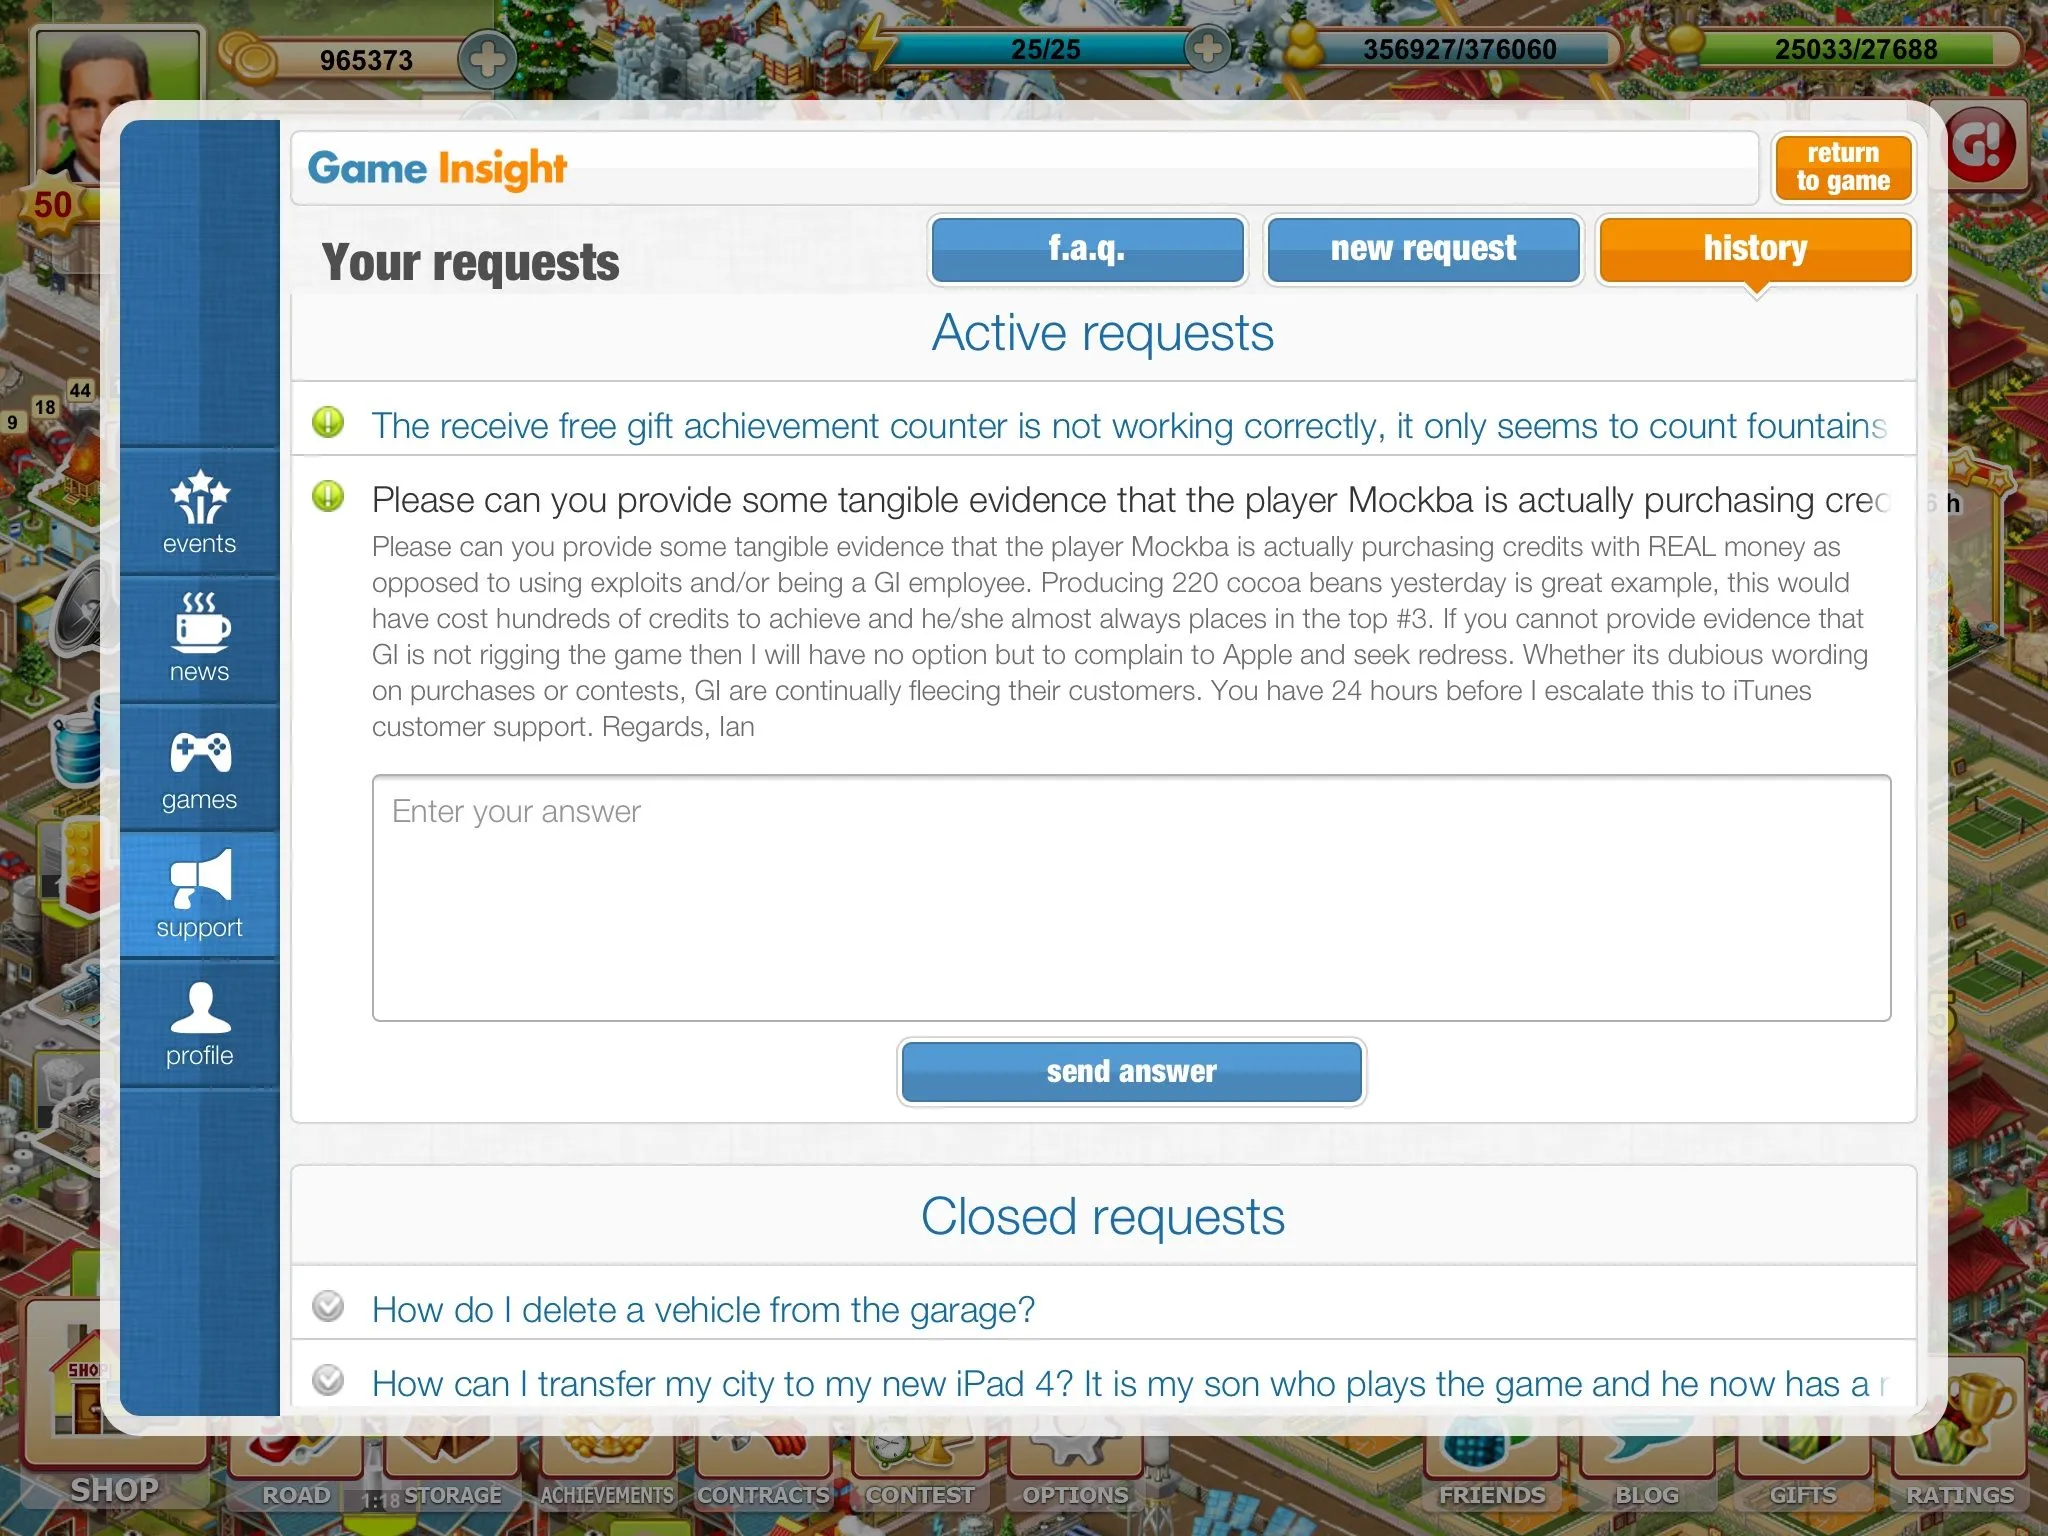Select the support megaphone icon
Viewport: 2048px width, 1536px height.
point(200,877)
